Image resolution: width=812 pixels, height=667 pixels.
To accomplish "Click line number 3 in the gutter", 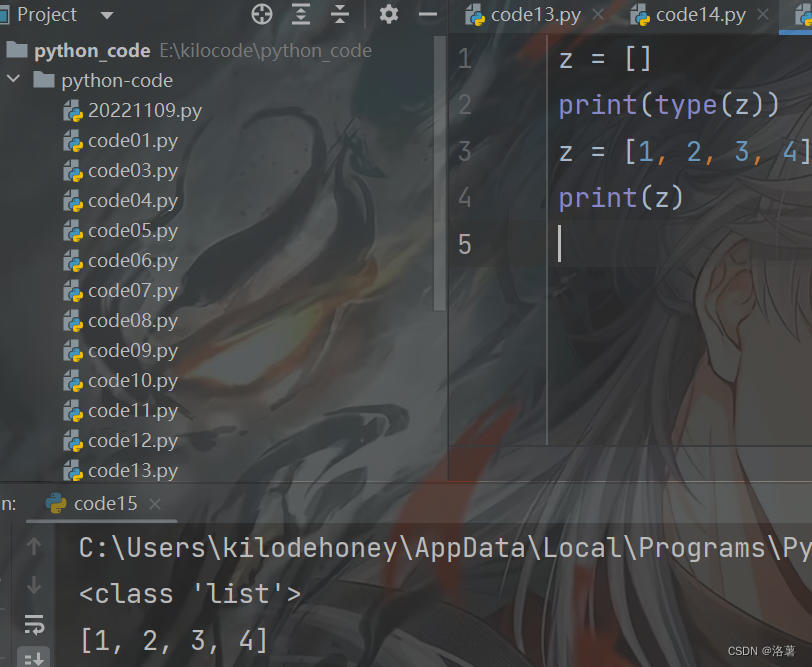I will click(465, 152).
